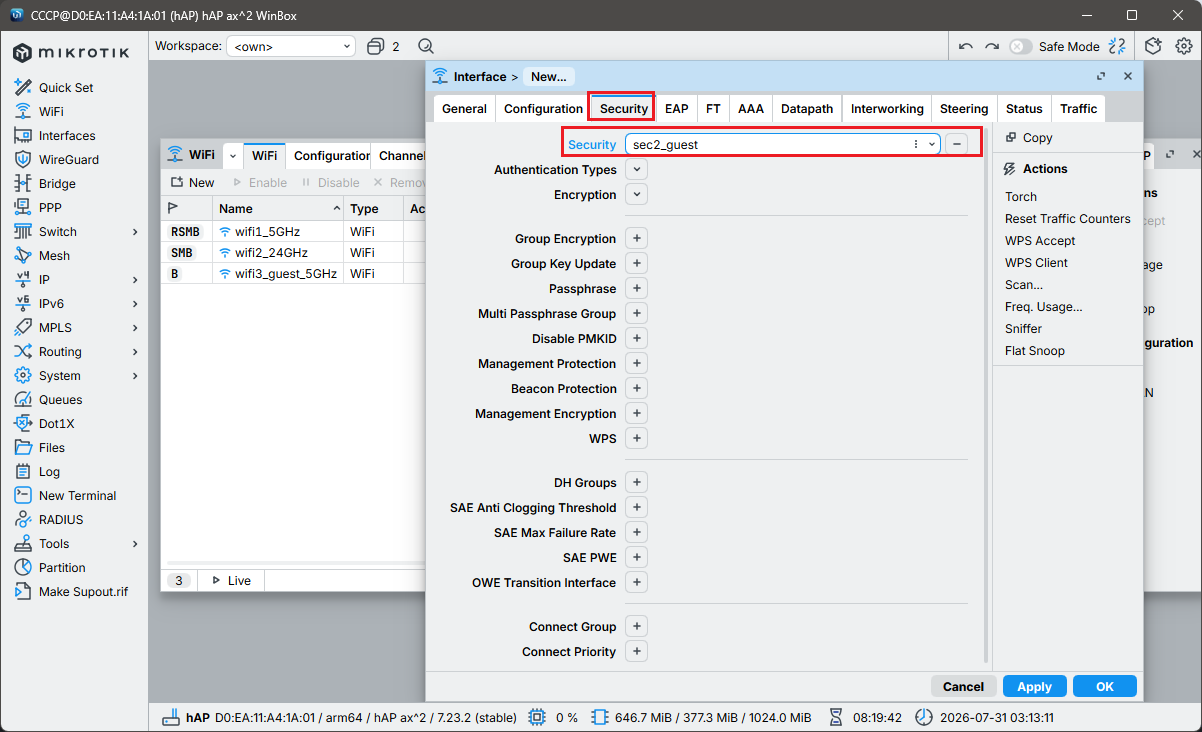Switch to the Traffic tab

click(1078, 109)
